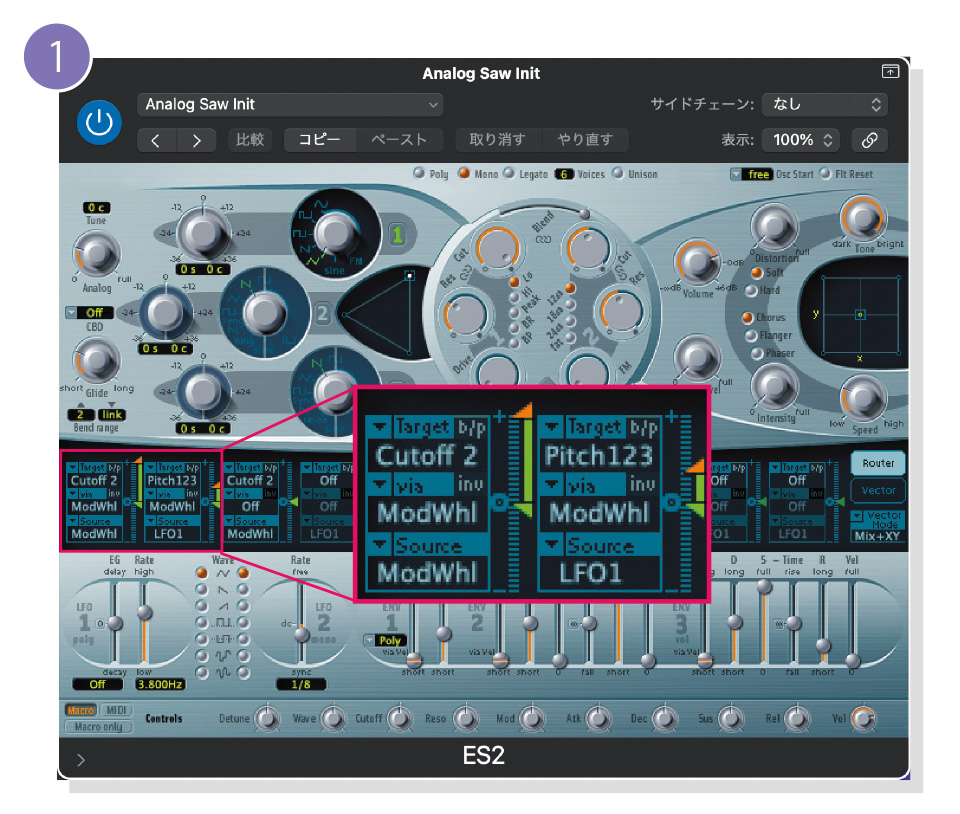Image resolution: width=960 pixels, height=814 pixels.
Task: Click the やり直す redo button
Action: 585,140
